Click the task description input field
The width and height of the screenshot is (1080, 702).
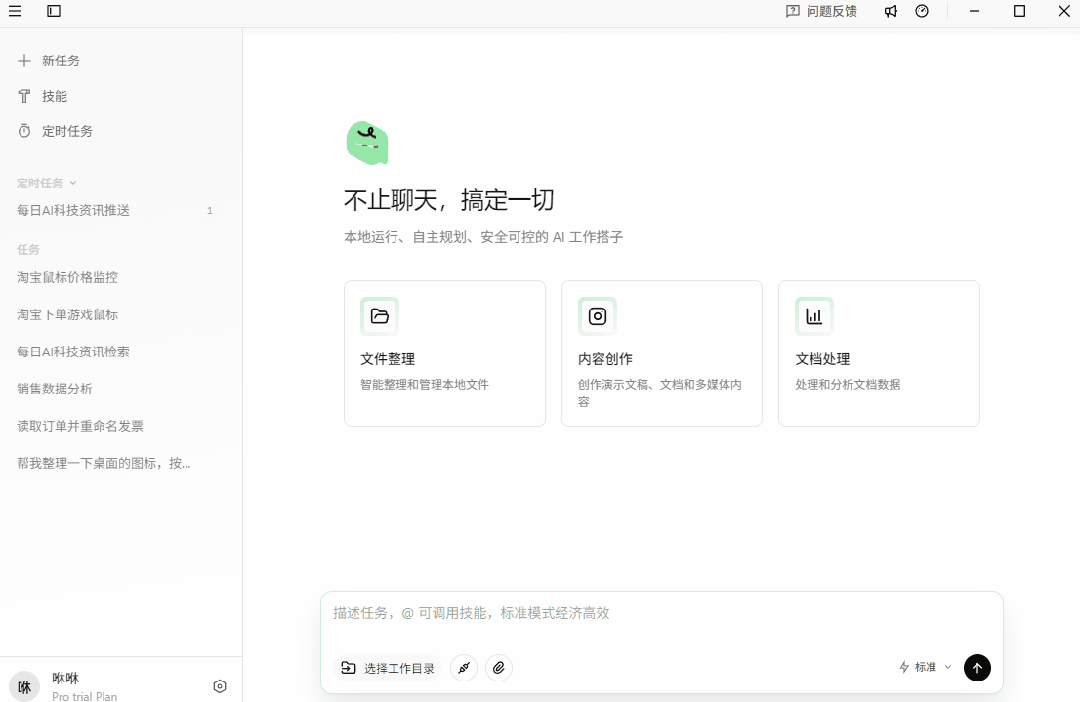(660, 613)
